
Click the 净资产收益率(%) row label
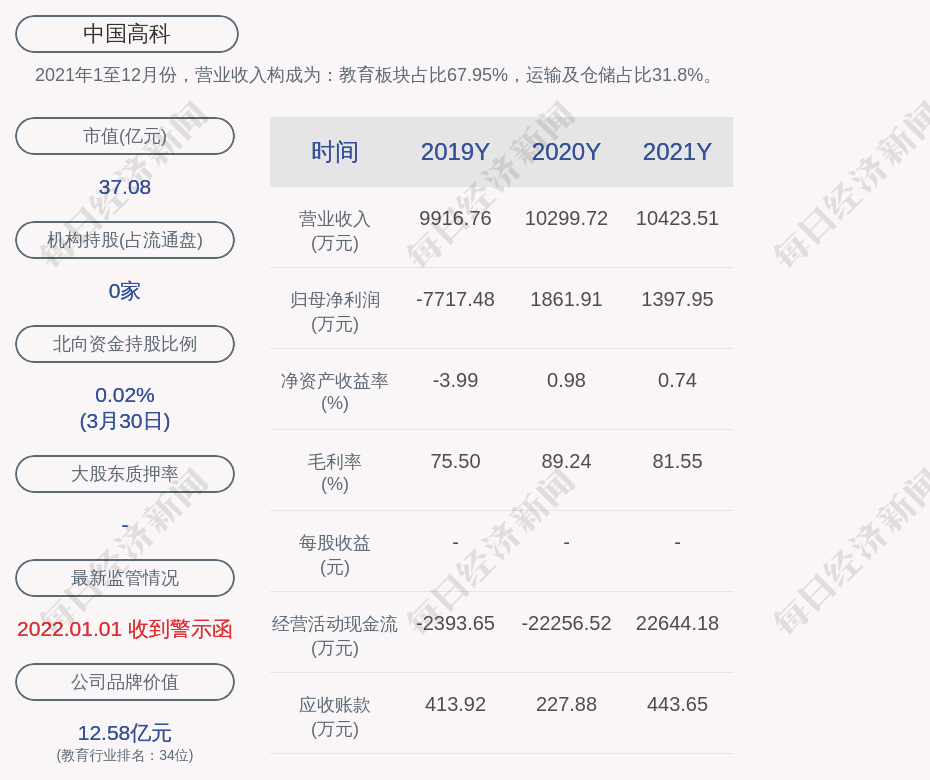(x=335, y=392)
